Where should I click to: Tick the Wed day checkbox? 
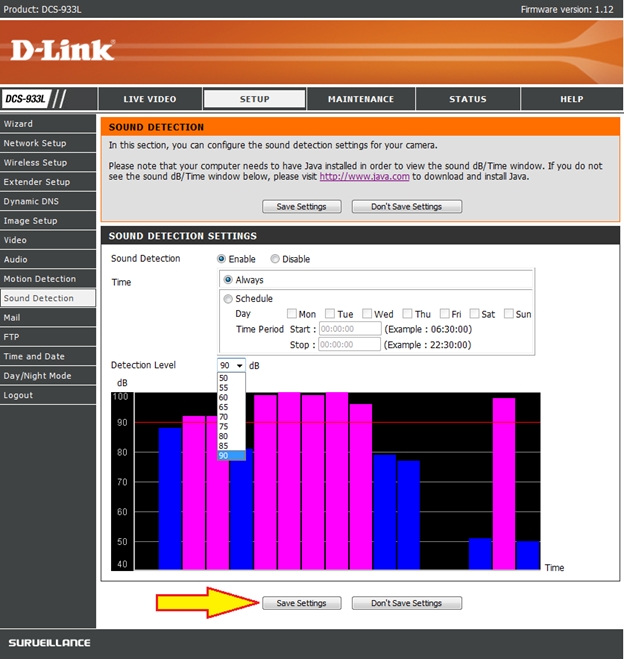tap(368, 314)
